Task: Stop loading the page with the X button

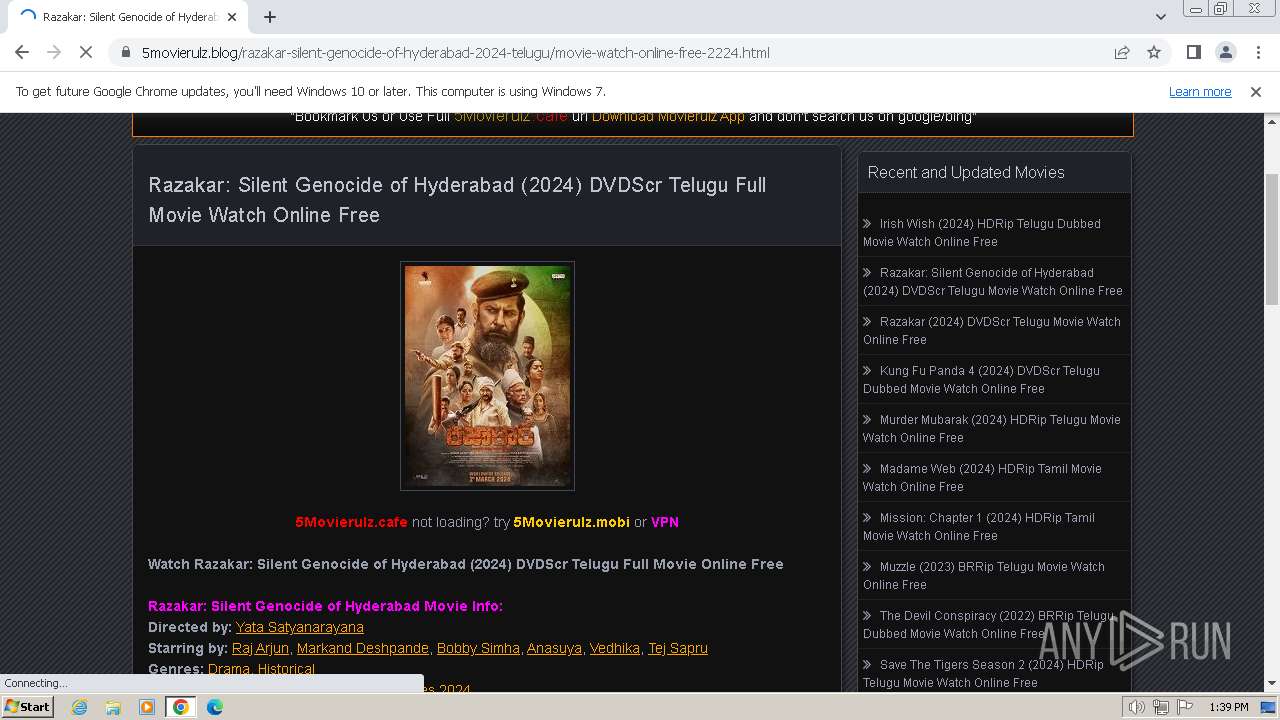Action: coord(86,52)
